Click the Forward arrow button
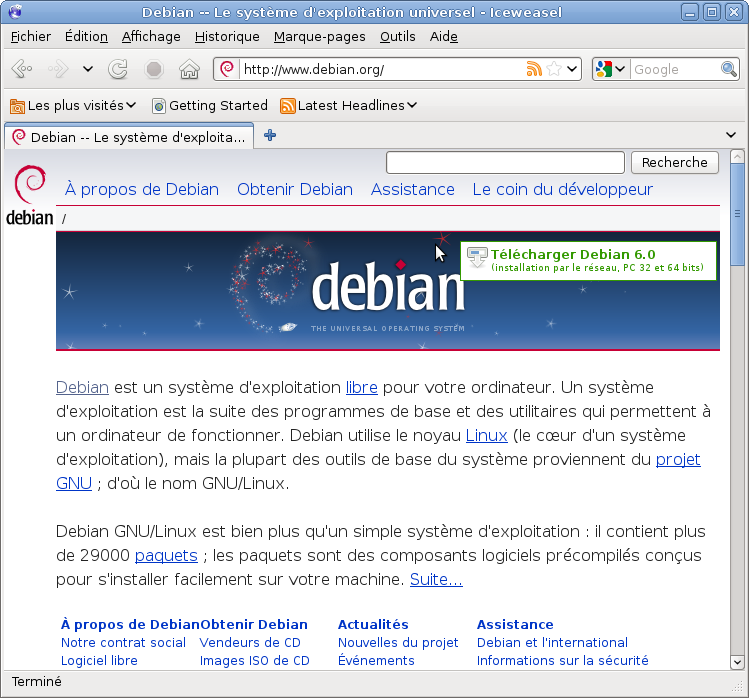This screenshot has height=698, width=749. click(58, 69)
